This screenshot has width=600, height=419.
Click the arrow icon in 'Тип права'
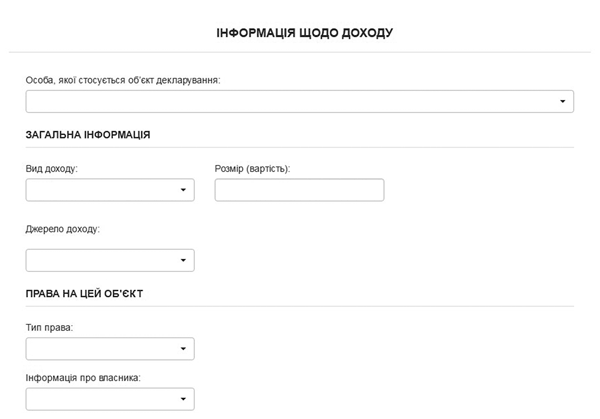(183, 349)
